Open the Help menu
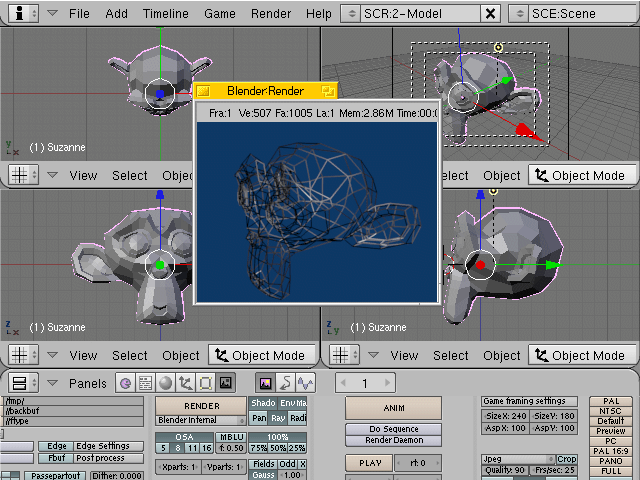 tap(318, 13)
